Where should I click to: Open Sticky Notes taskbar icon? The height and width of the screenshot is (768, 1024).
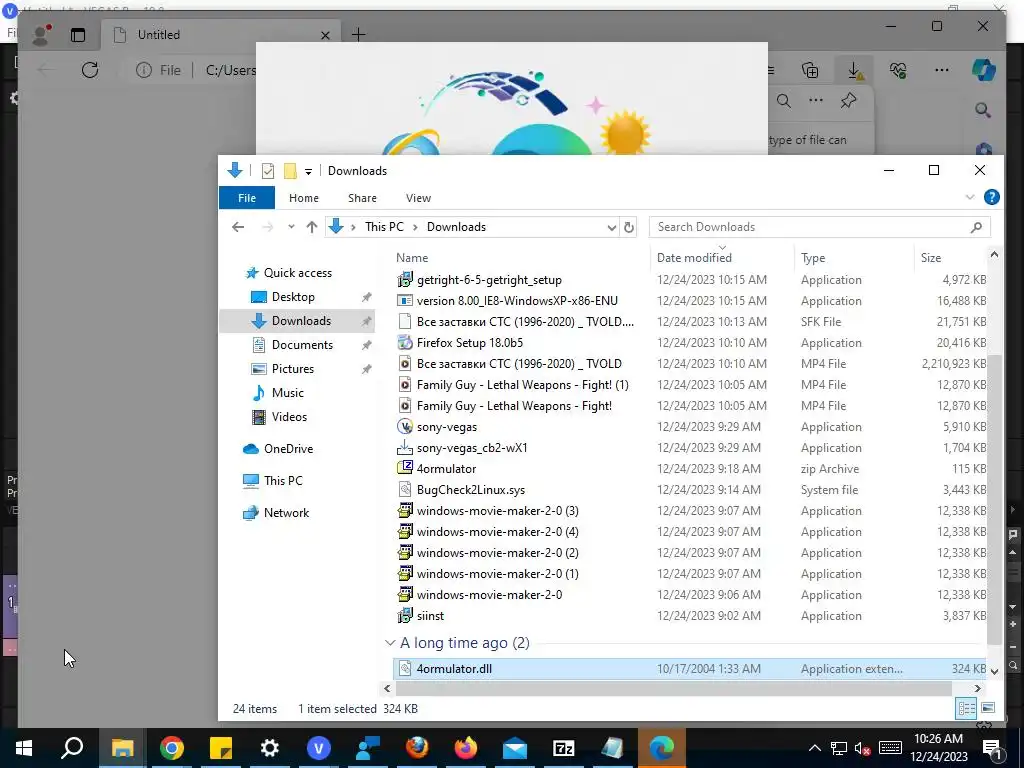(221, 748)
